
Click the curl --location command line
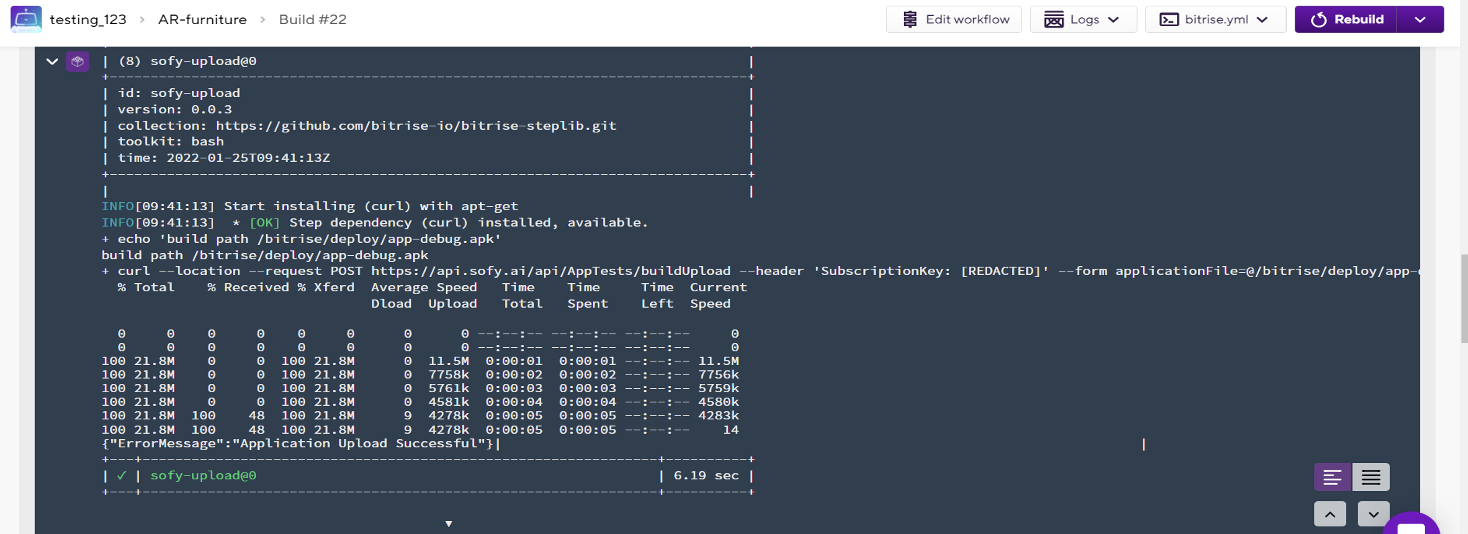coord(760,271)
